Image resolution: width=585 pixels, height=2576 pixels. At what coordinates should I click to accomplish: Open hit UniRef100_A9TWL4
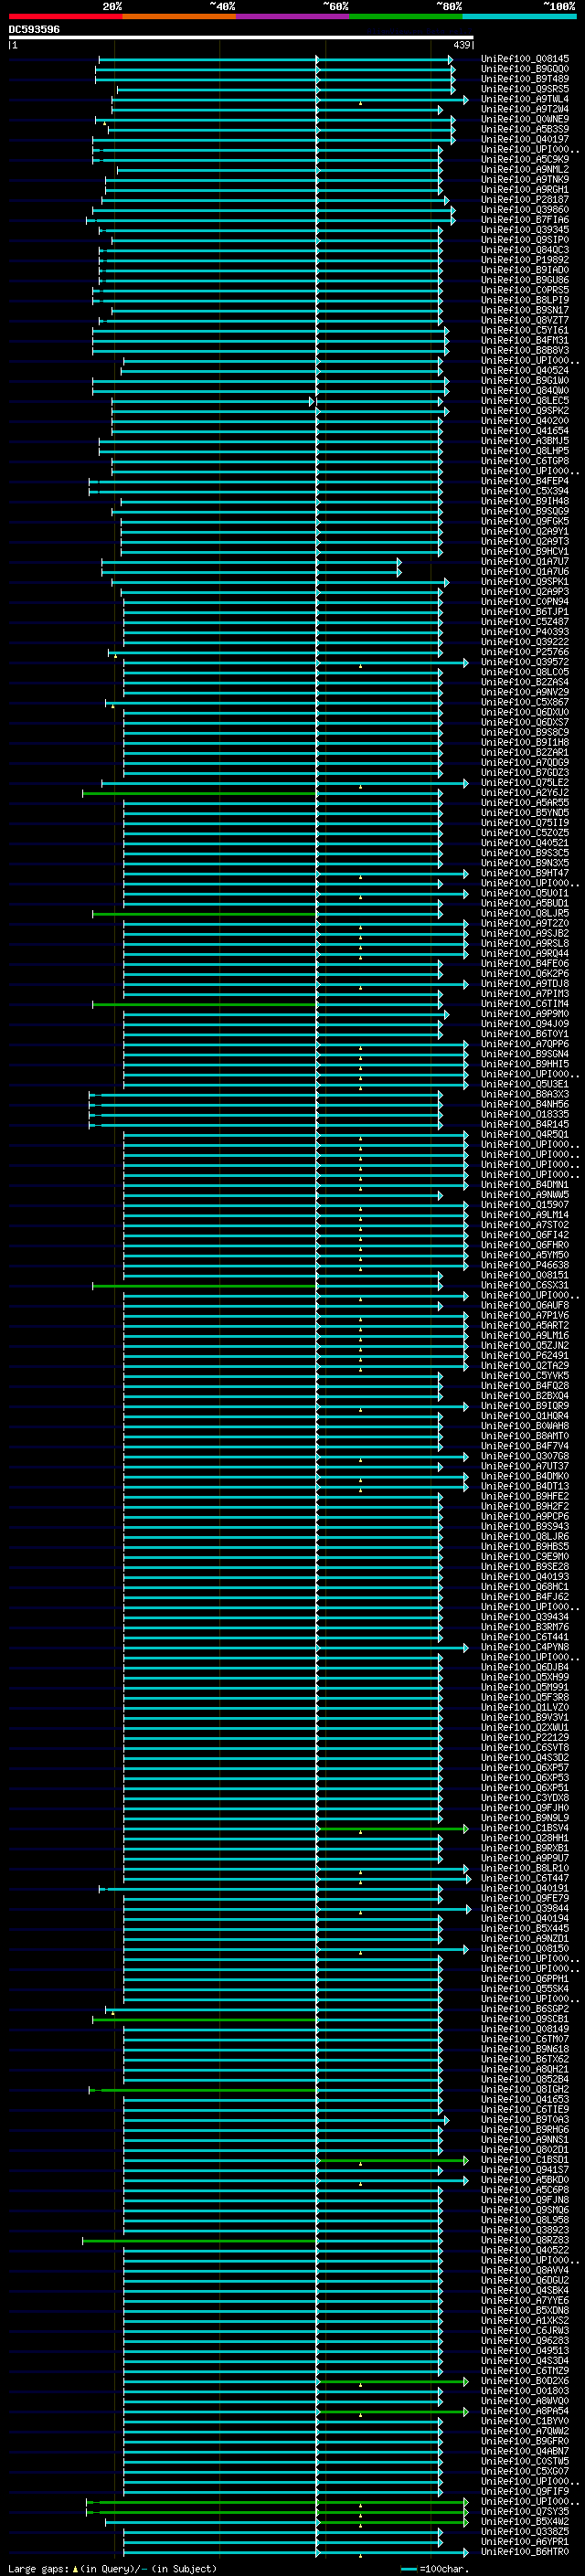click(525, 99)
